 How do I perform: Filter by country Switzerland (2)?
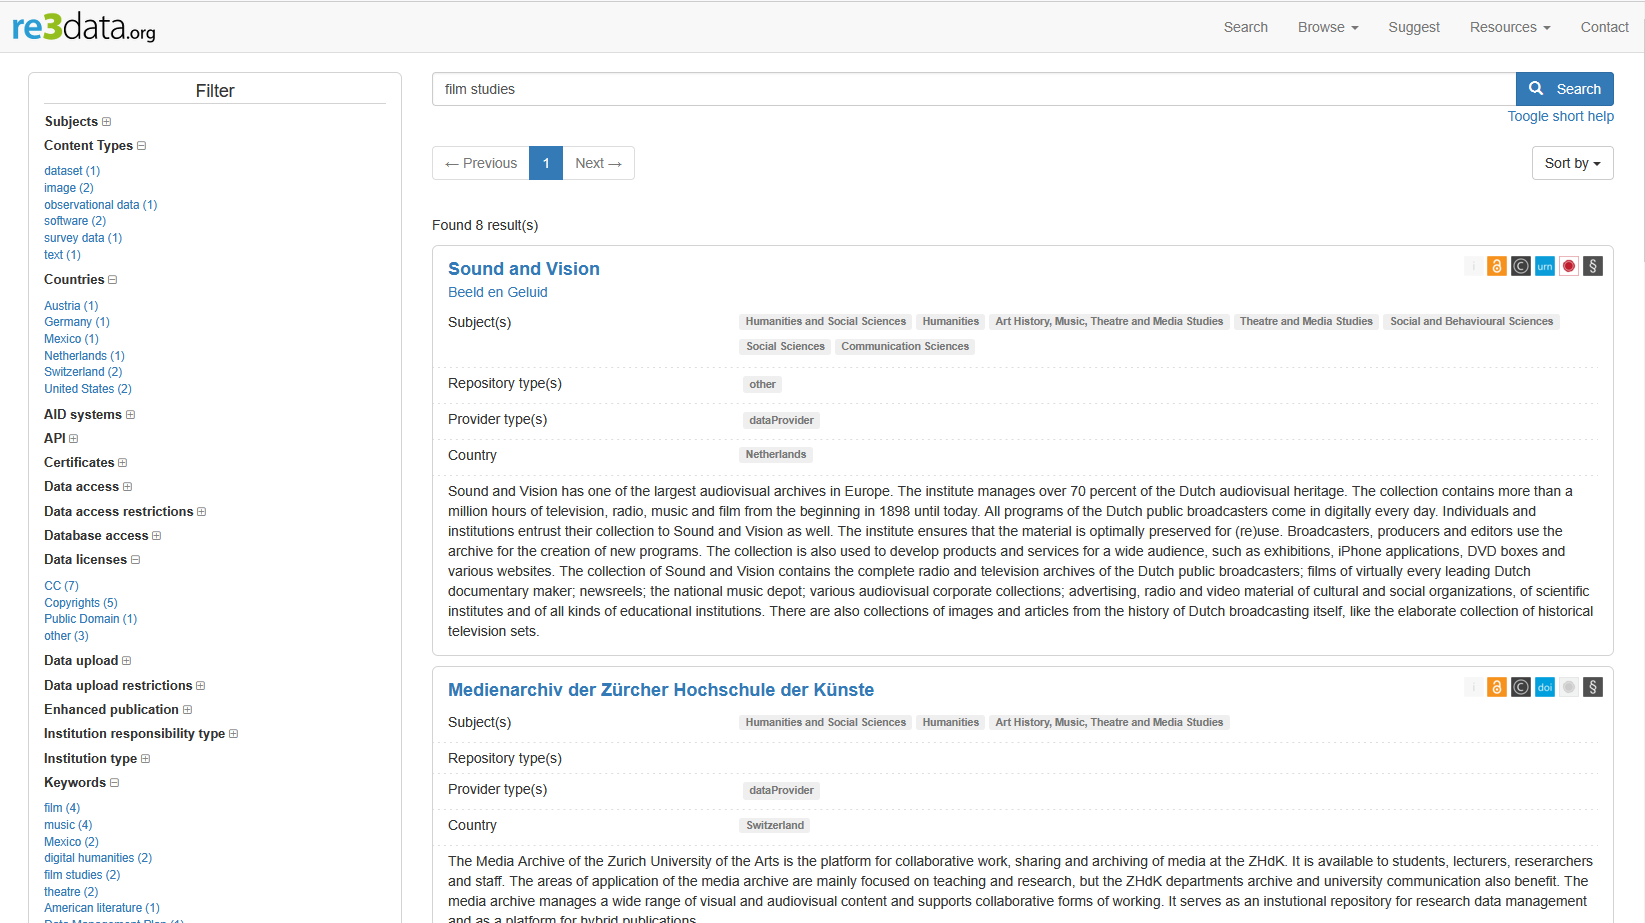(83, 372)
